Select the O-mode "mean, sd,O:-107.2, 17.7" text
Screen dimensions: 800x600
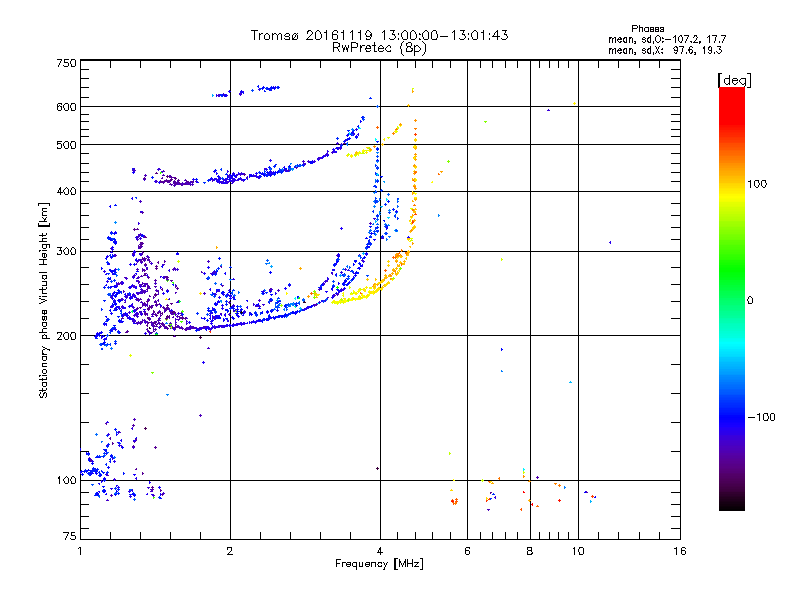pyautogui.click(x=667, y=39)
